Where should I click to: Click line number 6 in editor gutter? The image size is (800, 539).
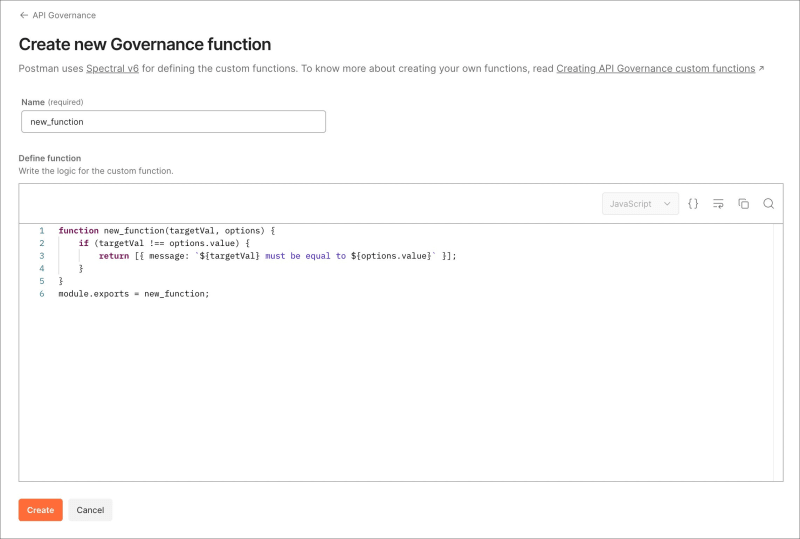tap(42, 294)
